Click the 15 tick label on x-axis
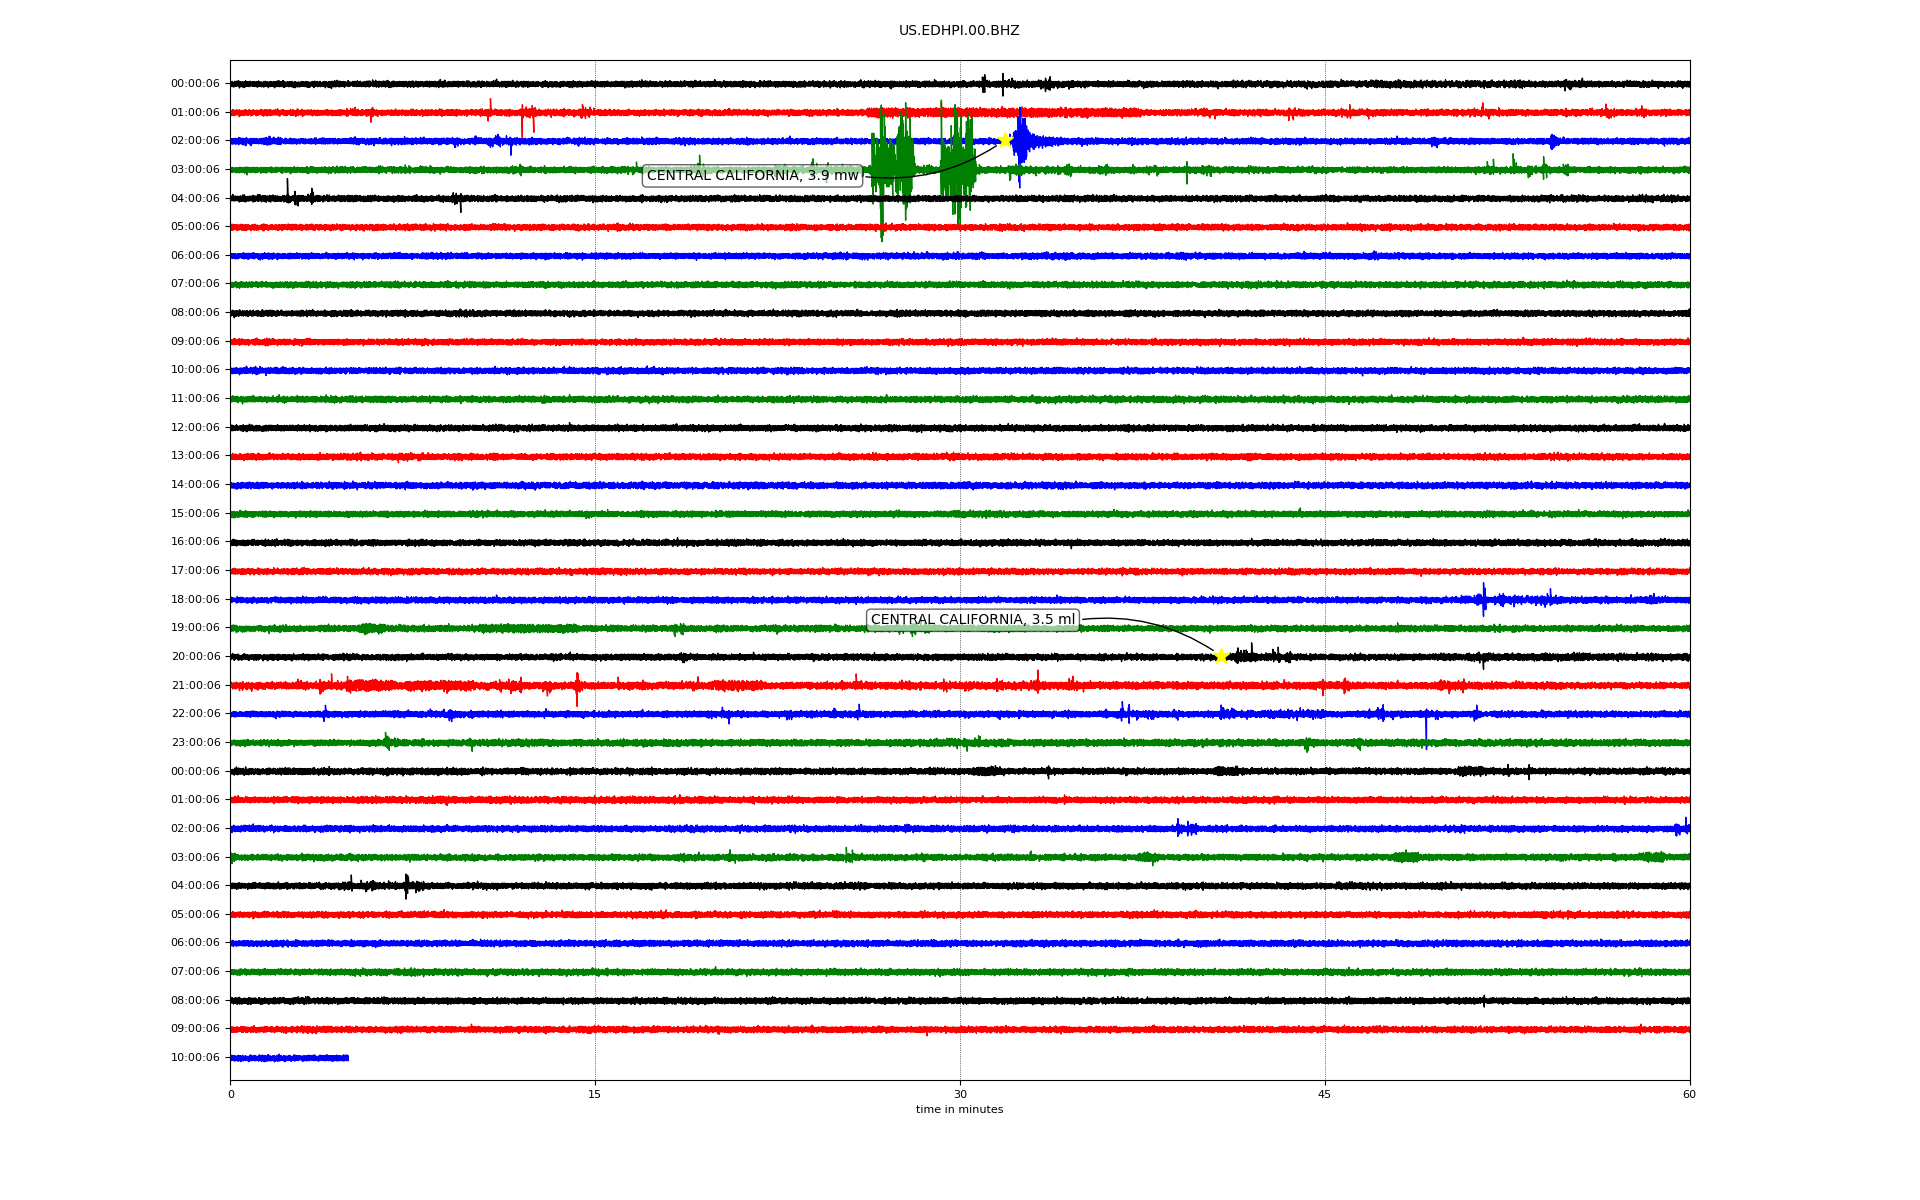Screen dimensions: 1920x1200 point(595,1094)
